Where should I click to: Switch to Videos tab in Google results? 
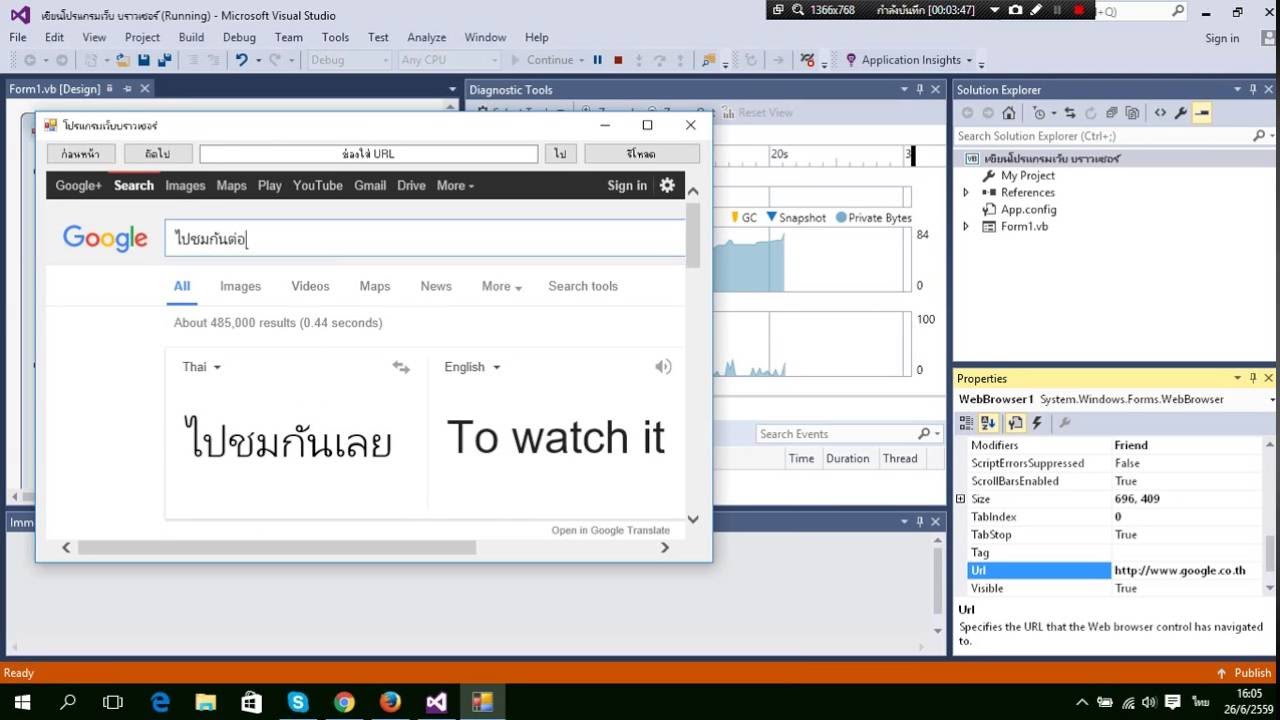click(310, 286)
